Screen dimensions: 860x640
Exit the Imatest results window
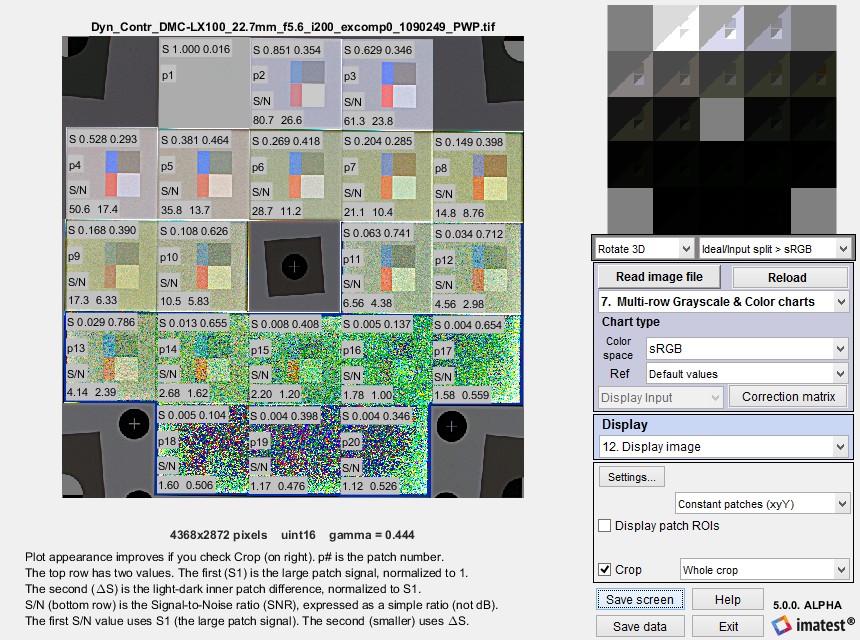(x=728, y=625)
